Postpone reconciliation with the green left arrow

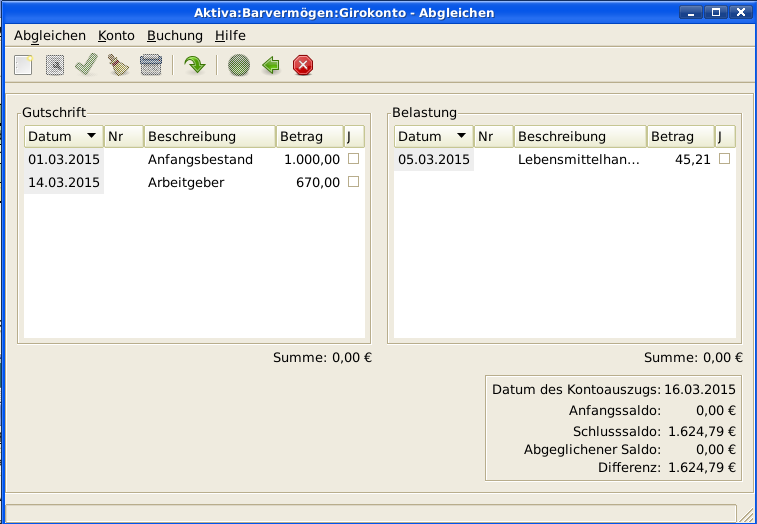pos(270,66)
